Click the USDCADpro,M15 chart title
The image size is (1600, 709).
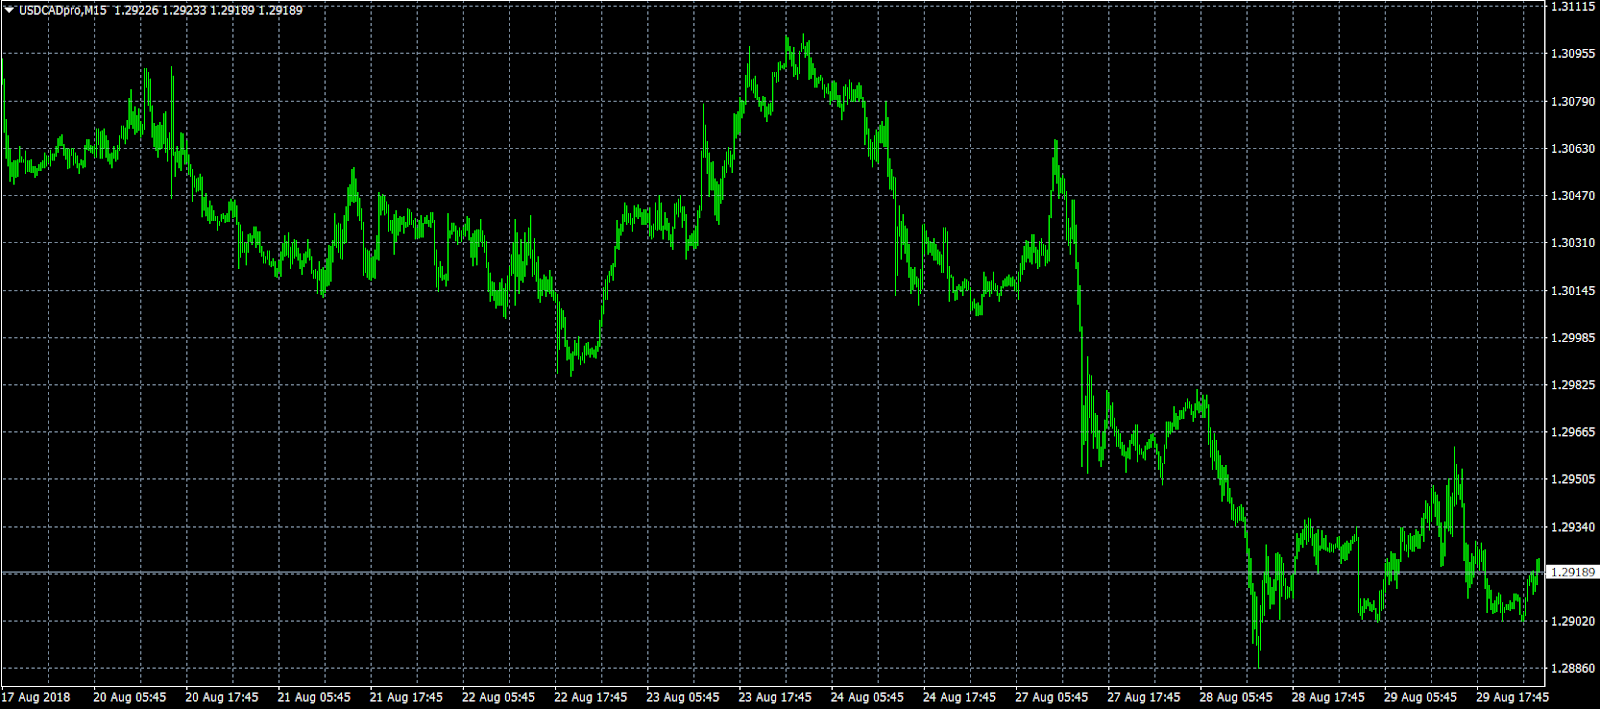(x=62, y=10)
